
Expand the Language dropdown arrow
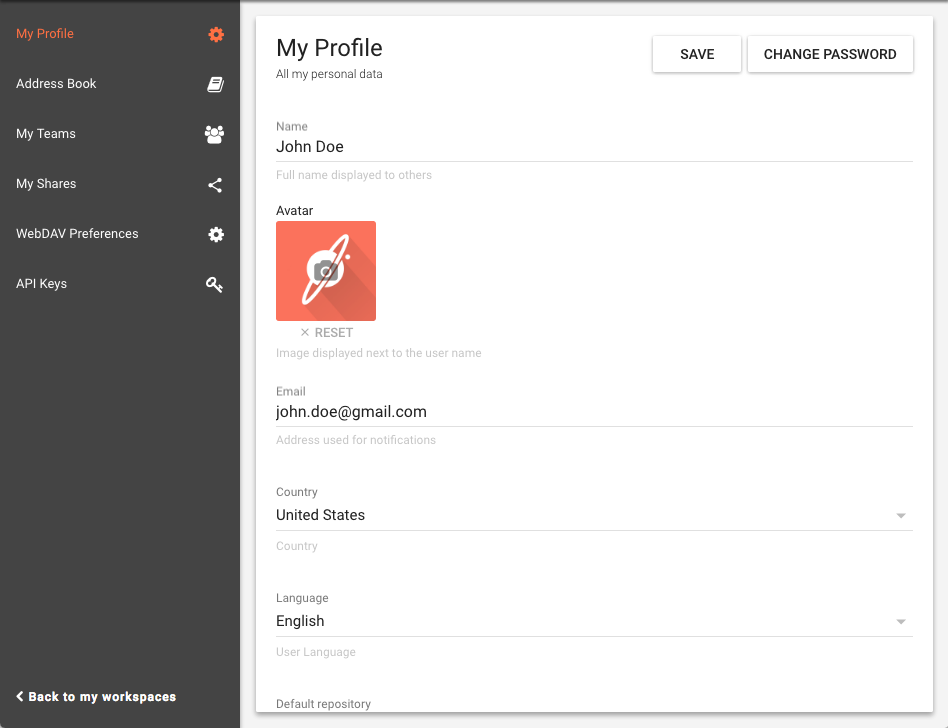(x=900, y=622)
